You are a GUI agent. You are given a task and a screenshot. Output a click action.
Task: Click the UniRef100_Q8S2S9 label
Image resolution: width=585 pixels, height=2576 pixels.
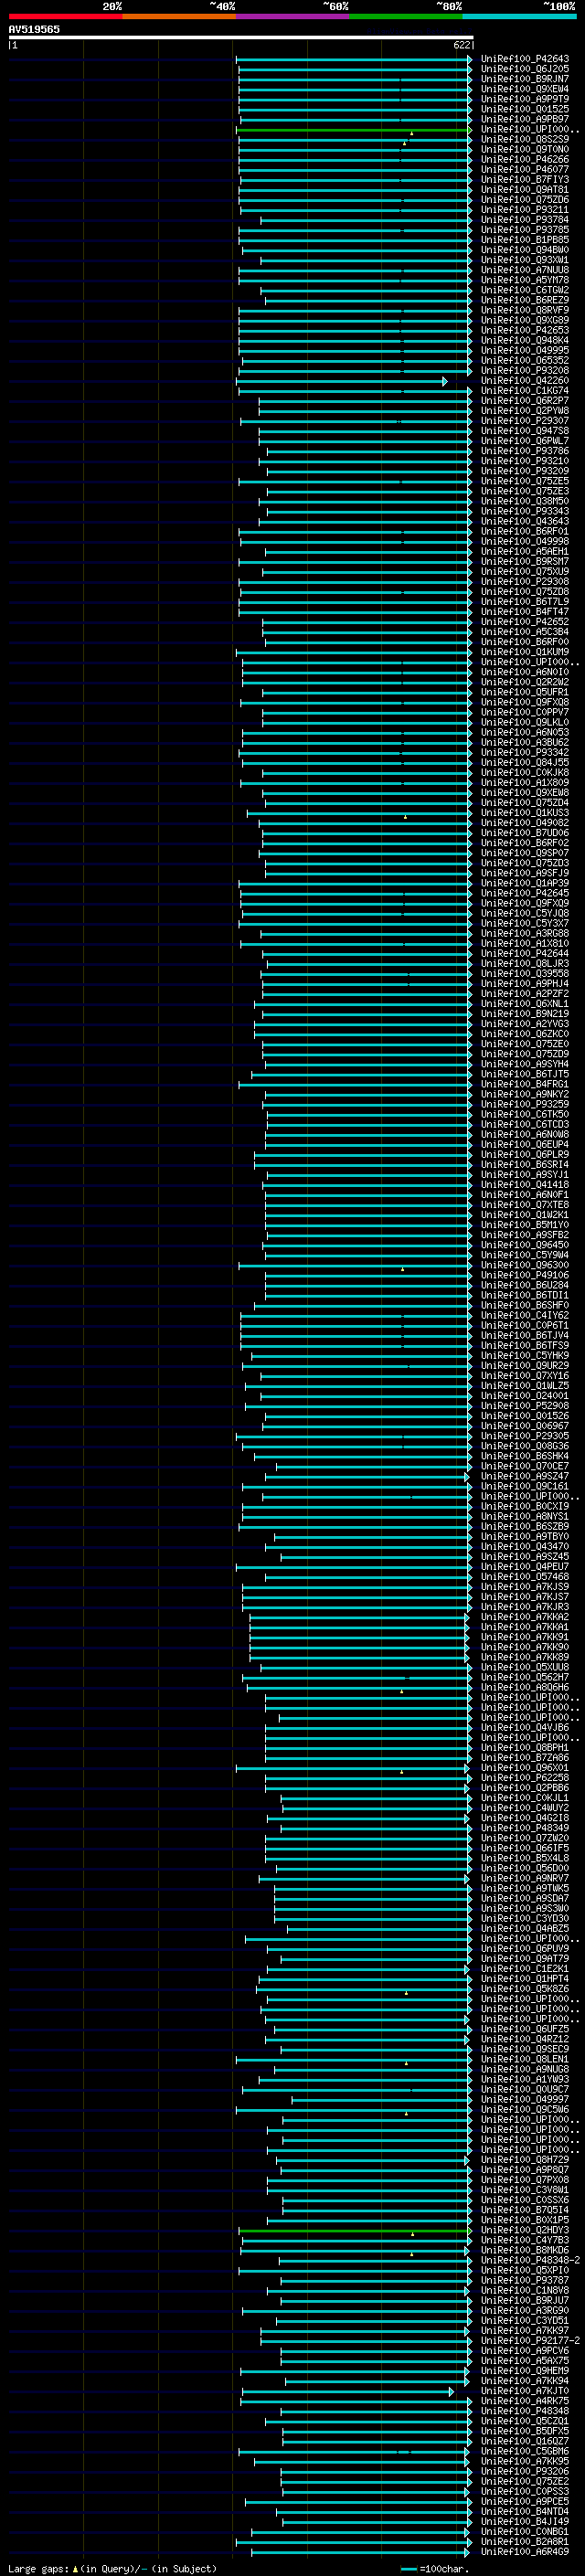525,139
